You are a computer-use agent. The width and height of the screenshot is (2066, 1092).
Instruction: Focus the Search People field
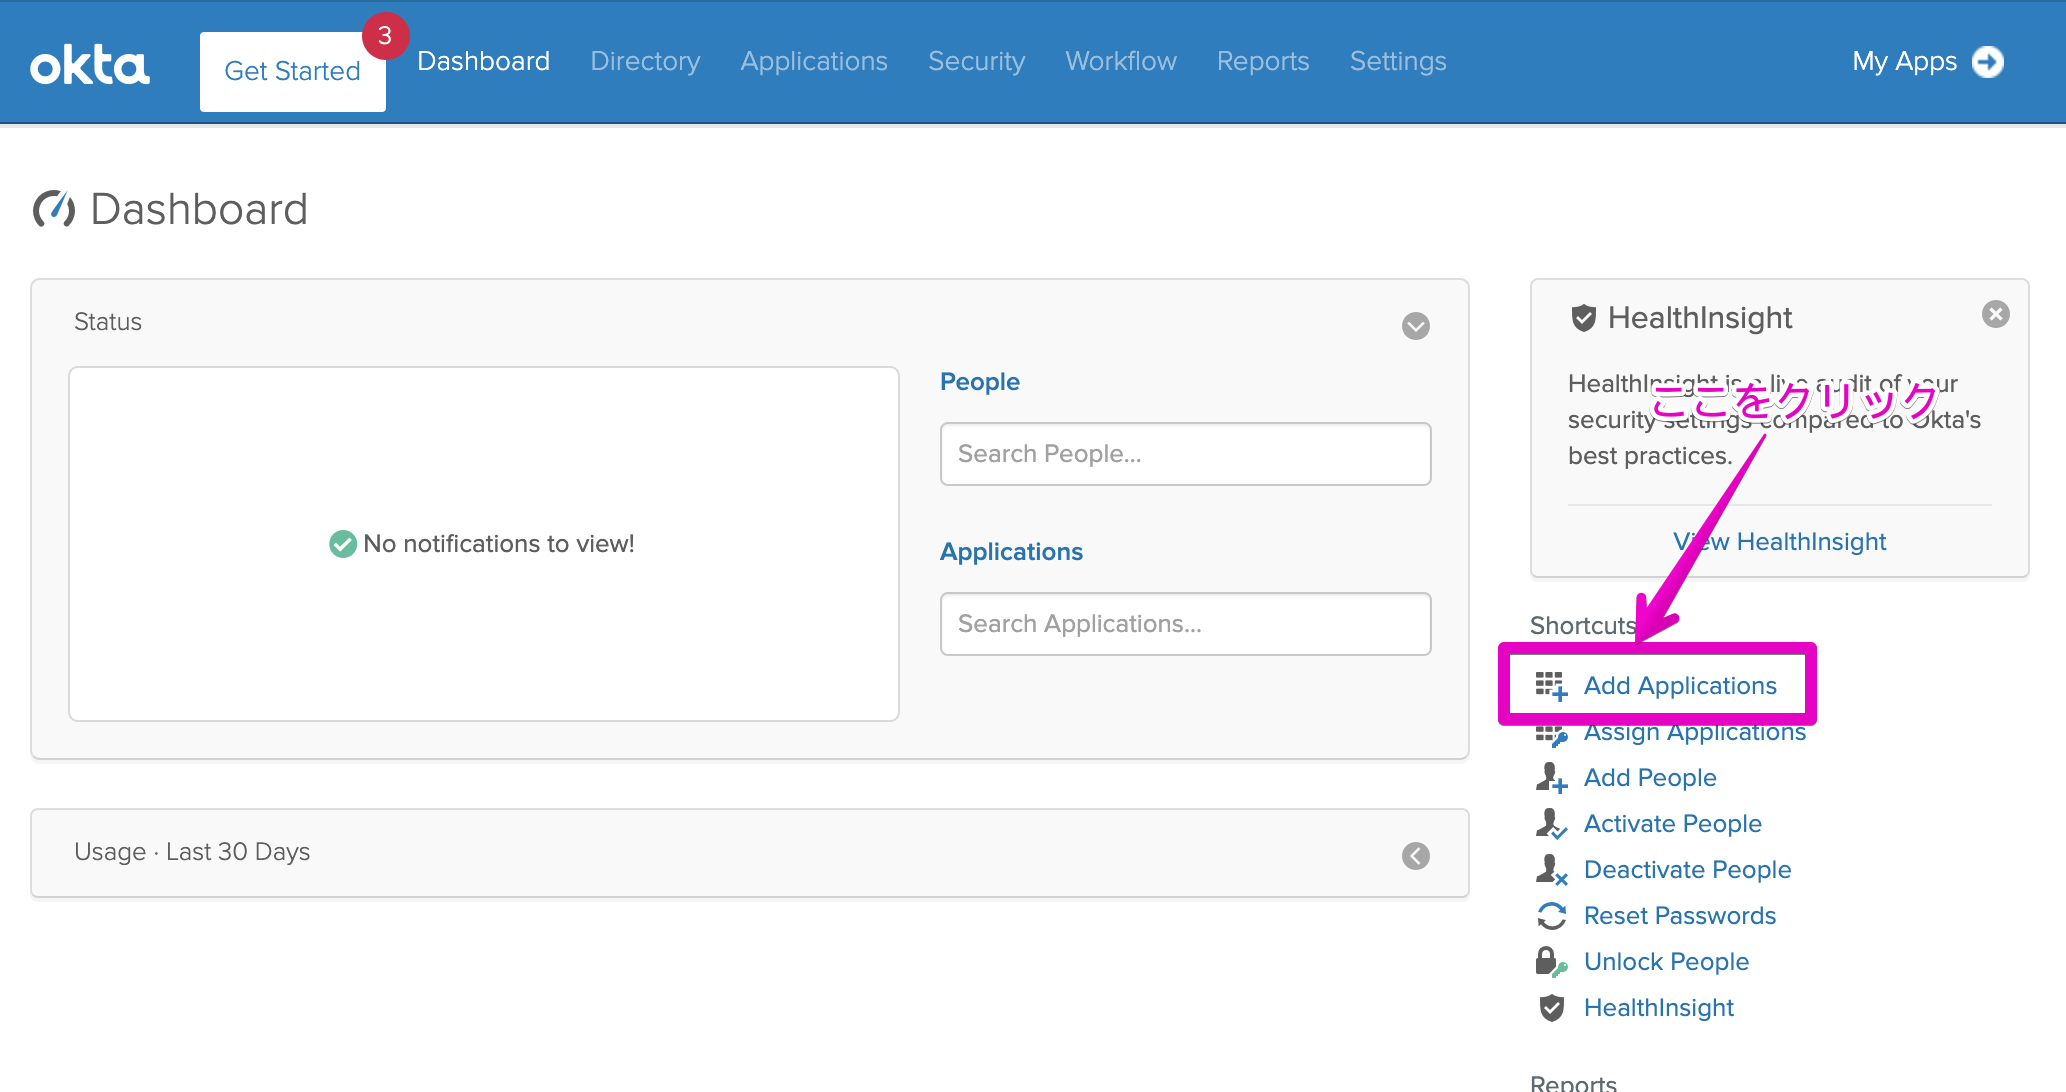click(x=1185, y=454)
